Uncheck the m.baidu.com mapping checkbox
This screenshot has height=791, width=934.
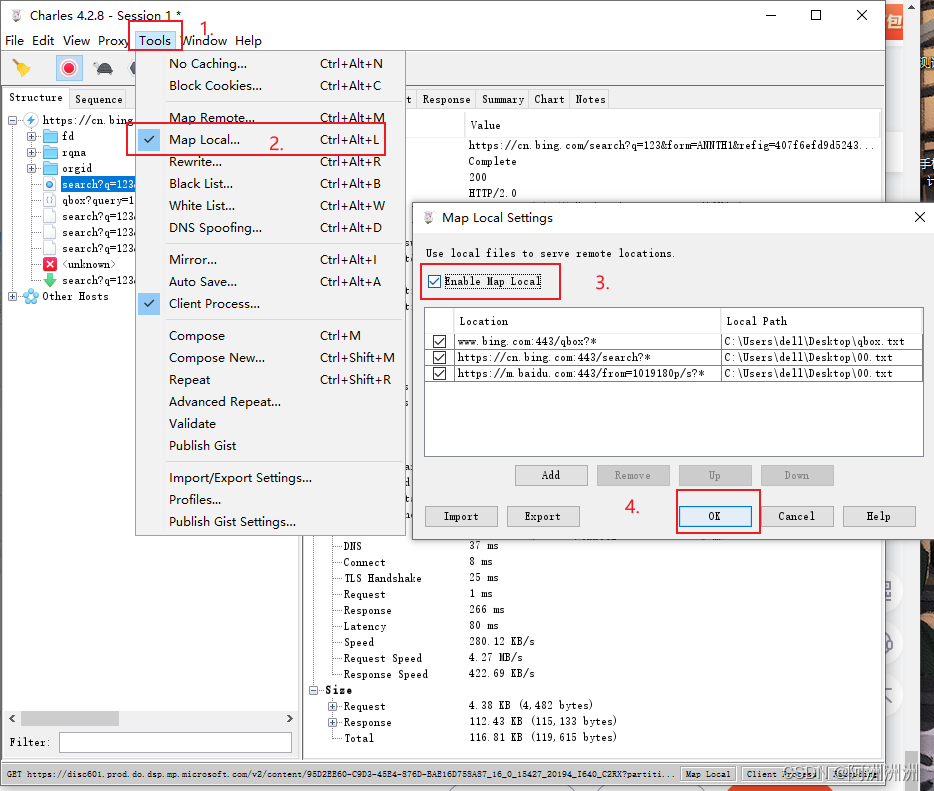click(x=440, y=373)
